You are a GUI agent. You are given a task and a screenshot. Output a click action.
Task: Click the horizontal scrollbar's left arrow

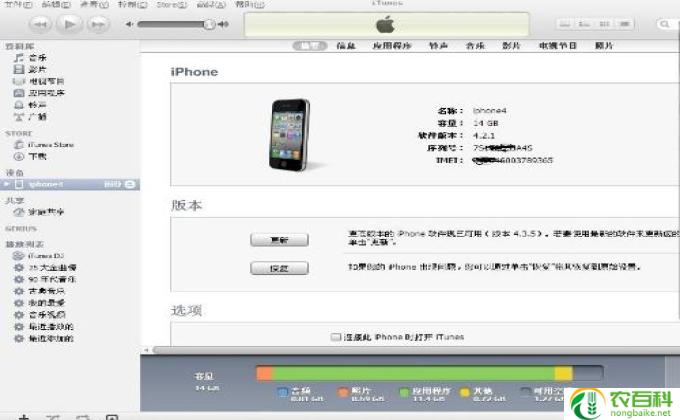[146, 350]
